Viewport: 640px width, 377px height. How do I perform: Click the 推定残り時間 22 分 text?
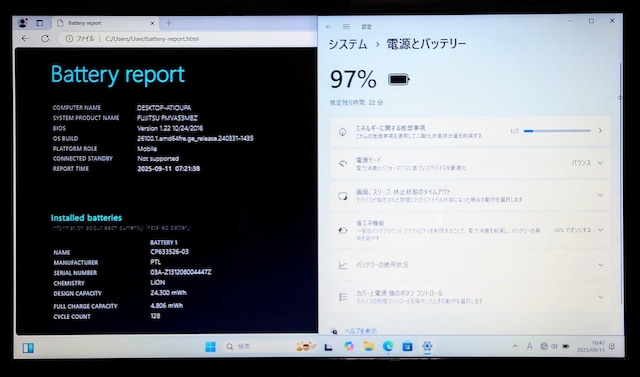pos(357,103)
